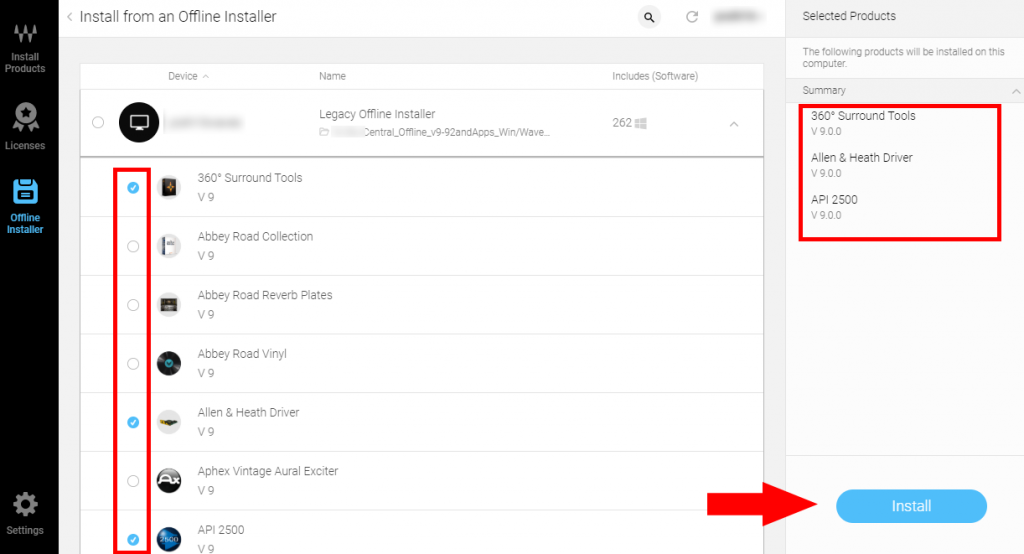Click the Abbey Road Vinyl product icon

[169, 363]
